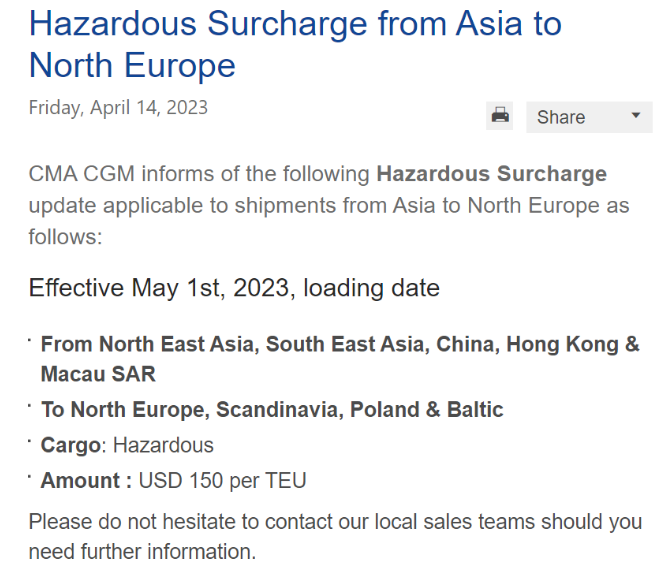The image size is (668, 574).
Task: Click the printer icon
Action: pos(500,116)
